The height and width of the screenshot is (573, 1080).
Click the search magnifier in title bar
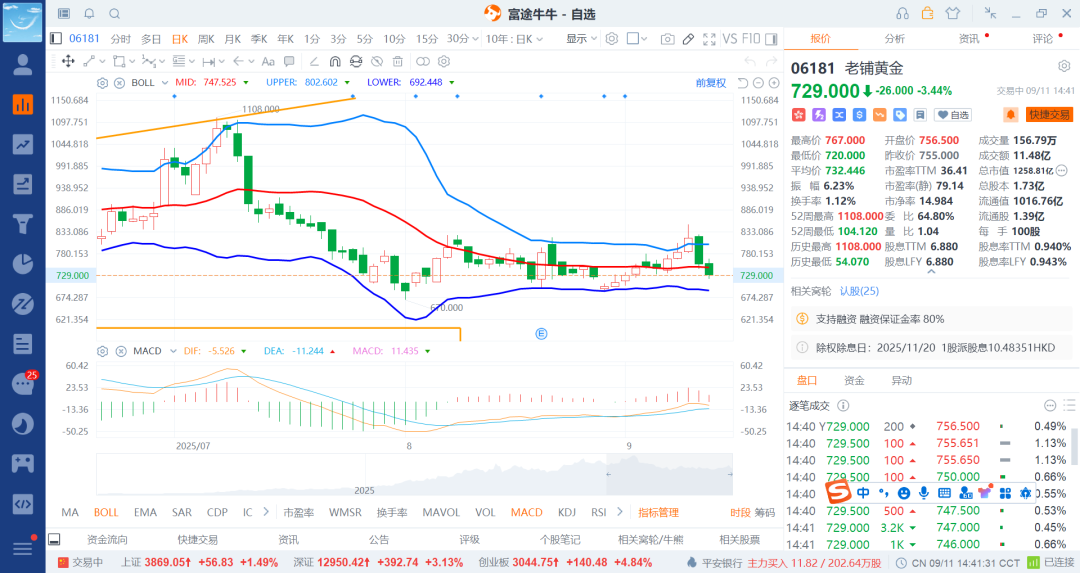(115, 14)
